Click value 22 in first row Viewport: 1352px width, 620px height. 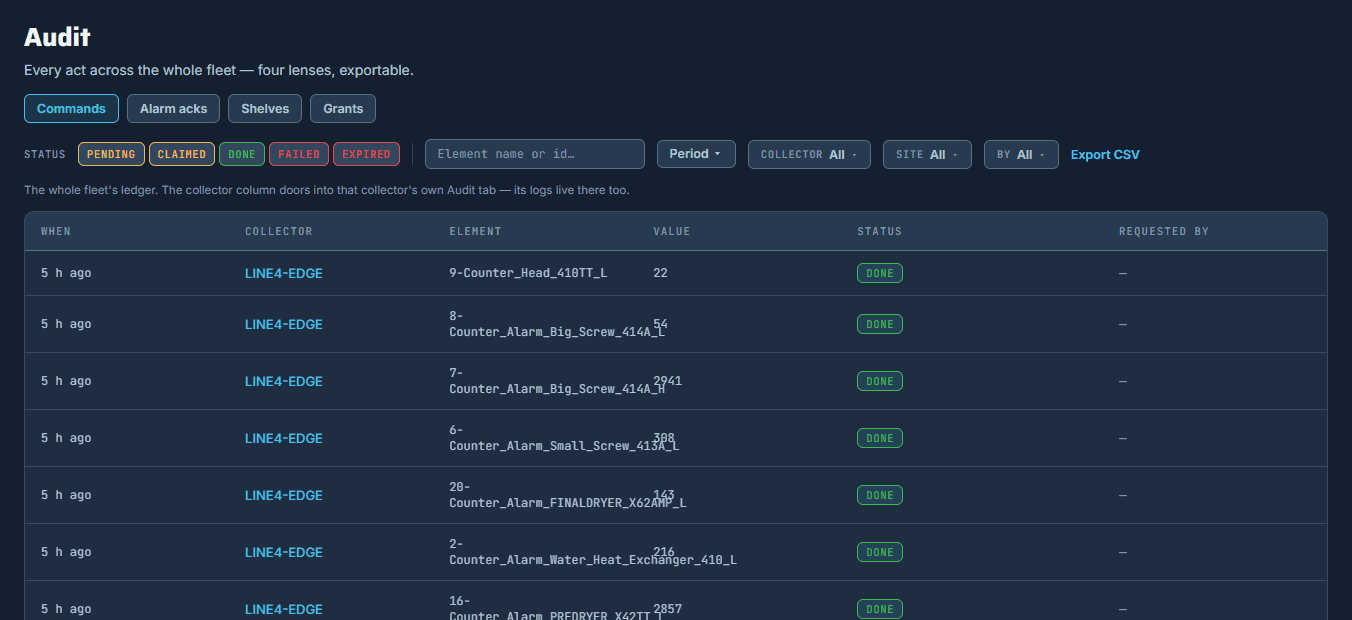(660, 273)
